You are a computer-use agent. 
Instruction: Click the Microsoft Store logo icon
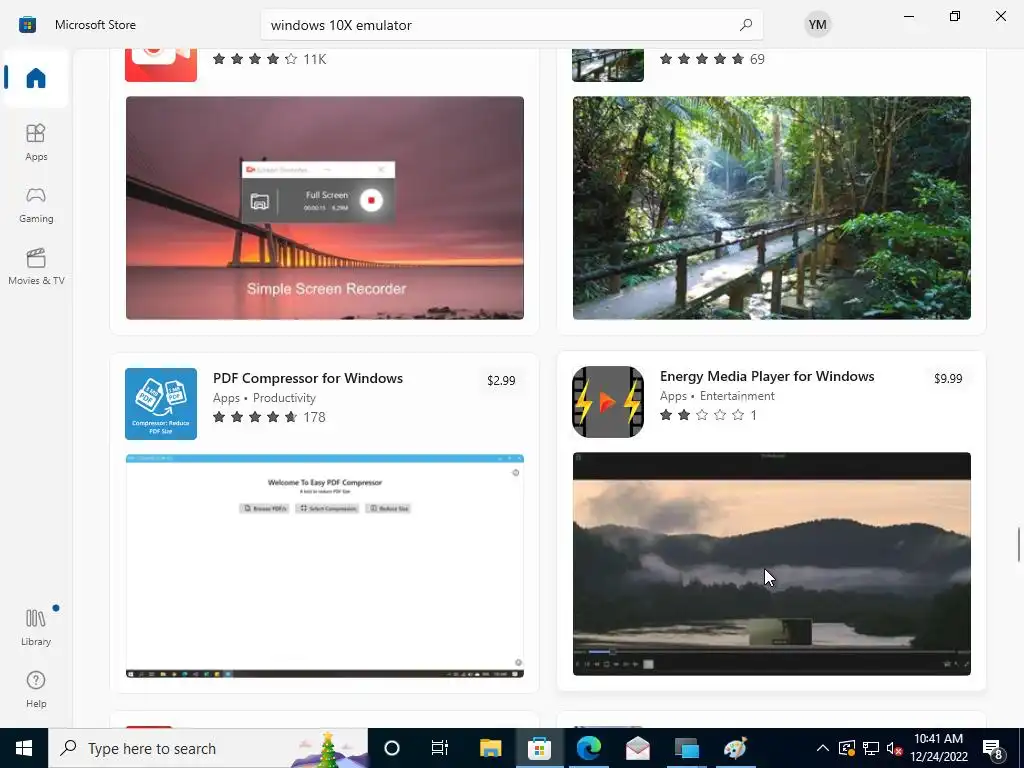pos(27,25)
